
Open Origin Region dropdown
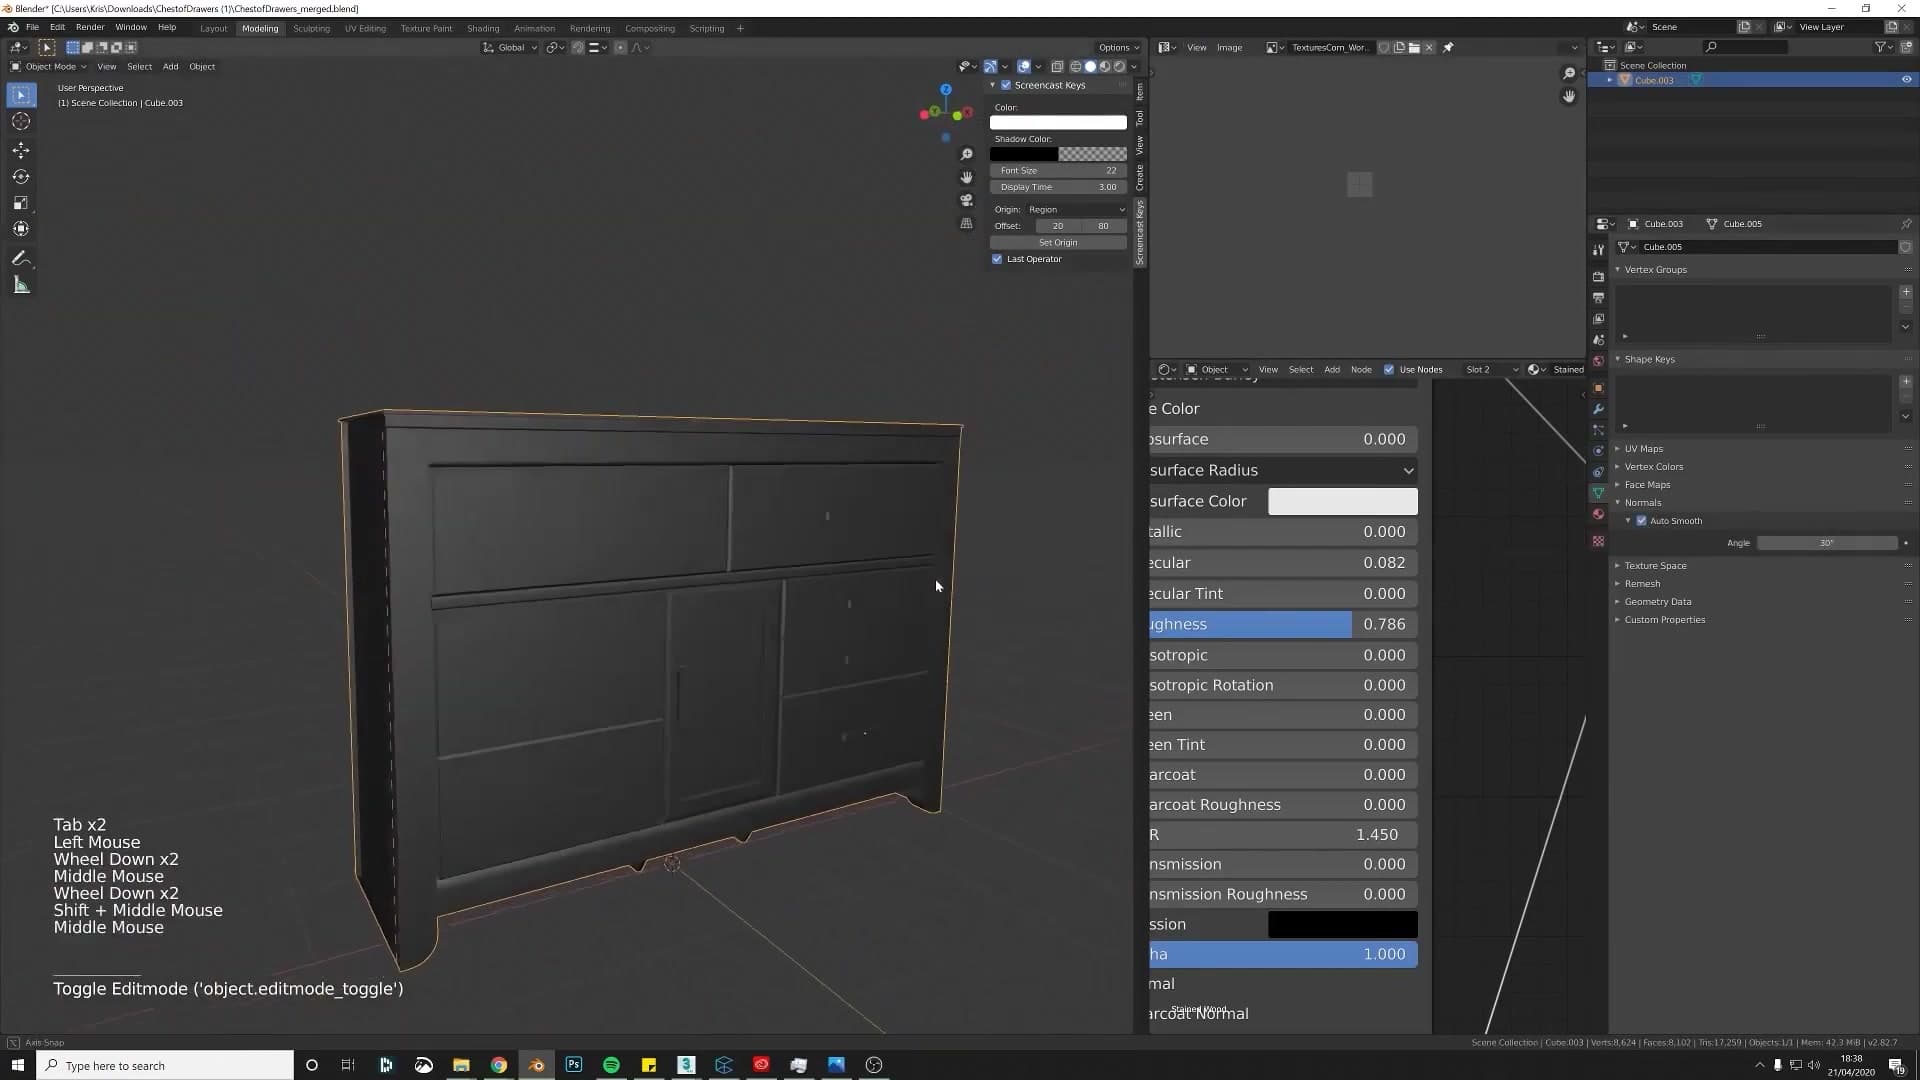1076,210
